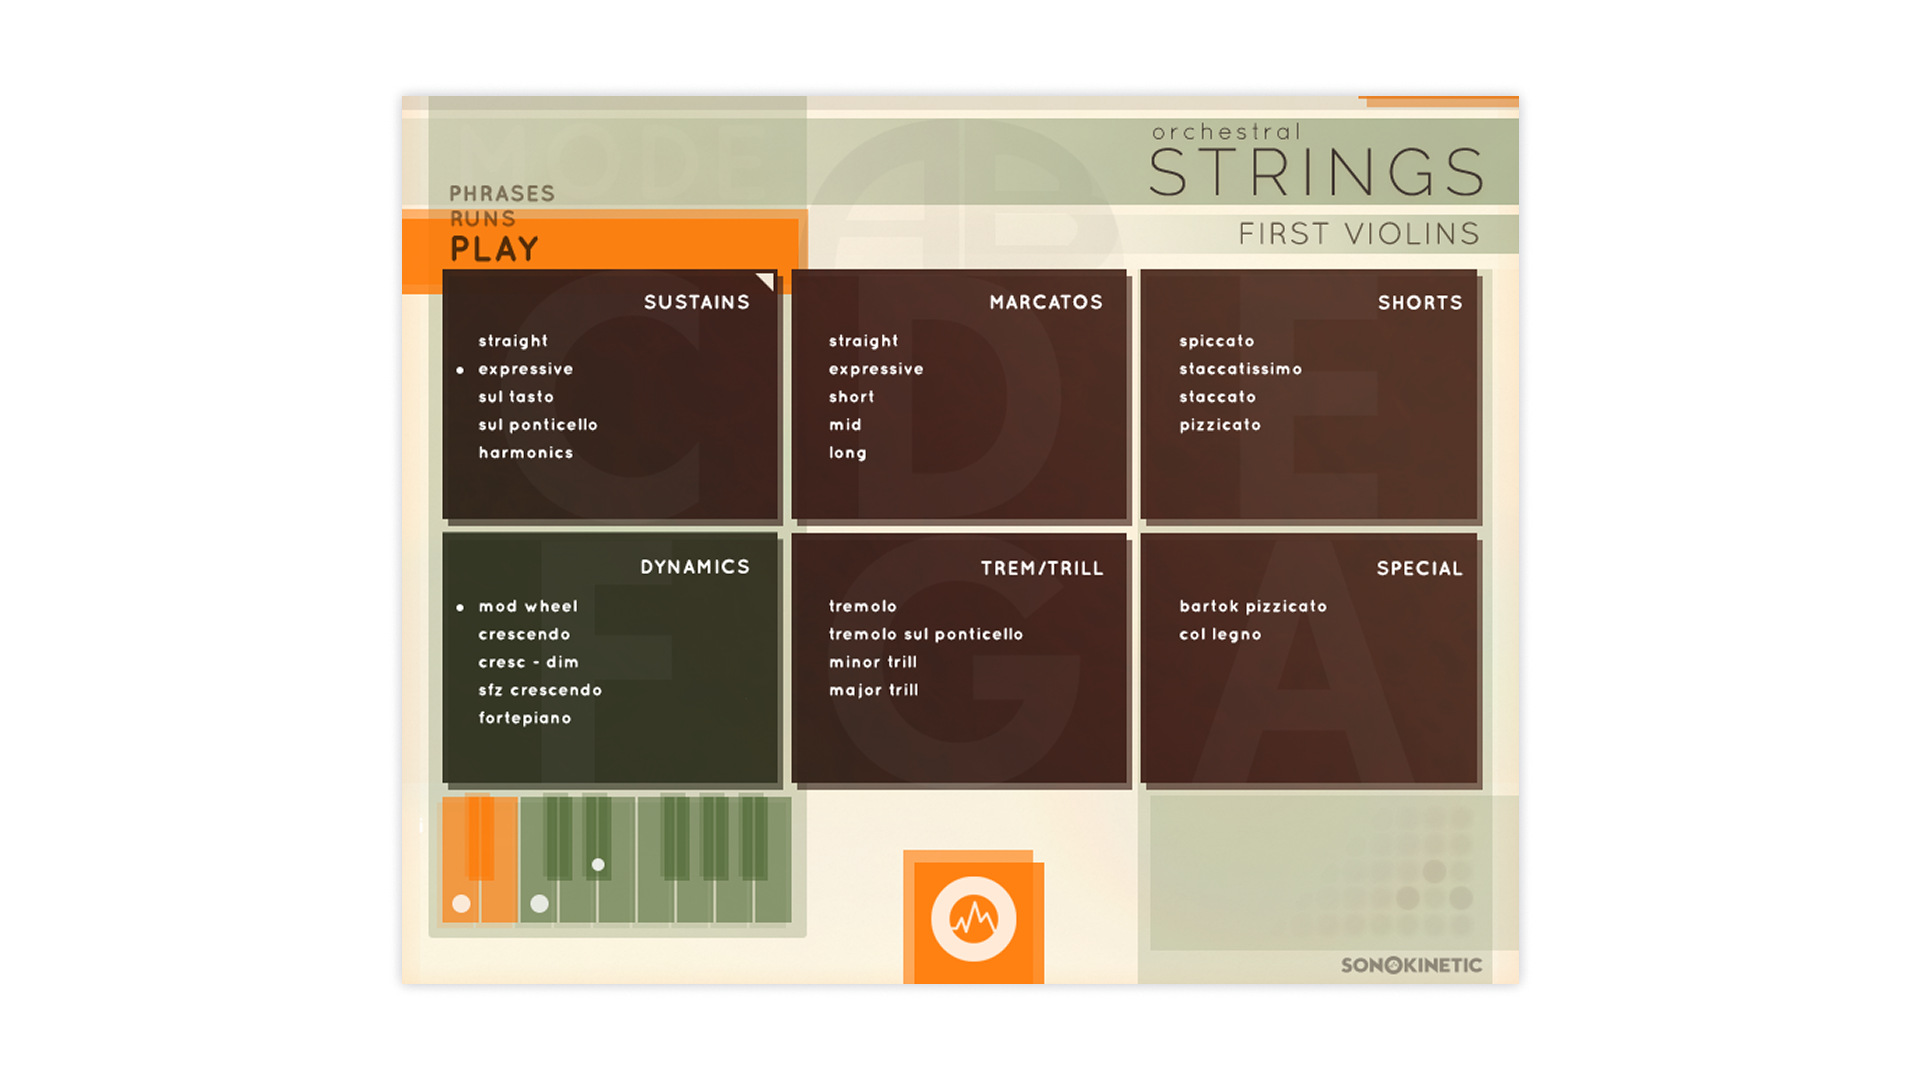Select tremolo sul ponticello articulation
1920x1080 pixels.
point(925,634)
